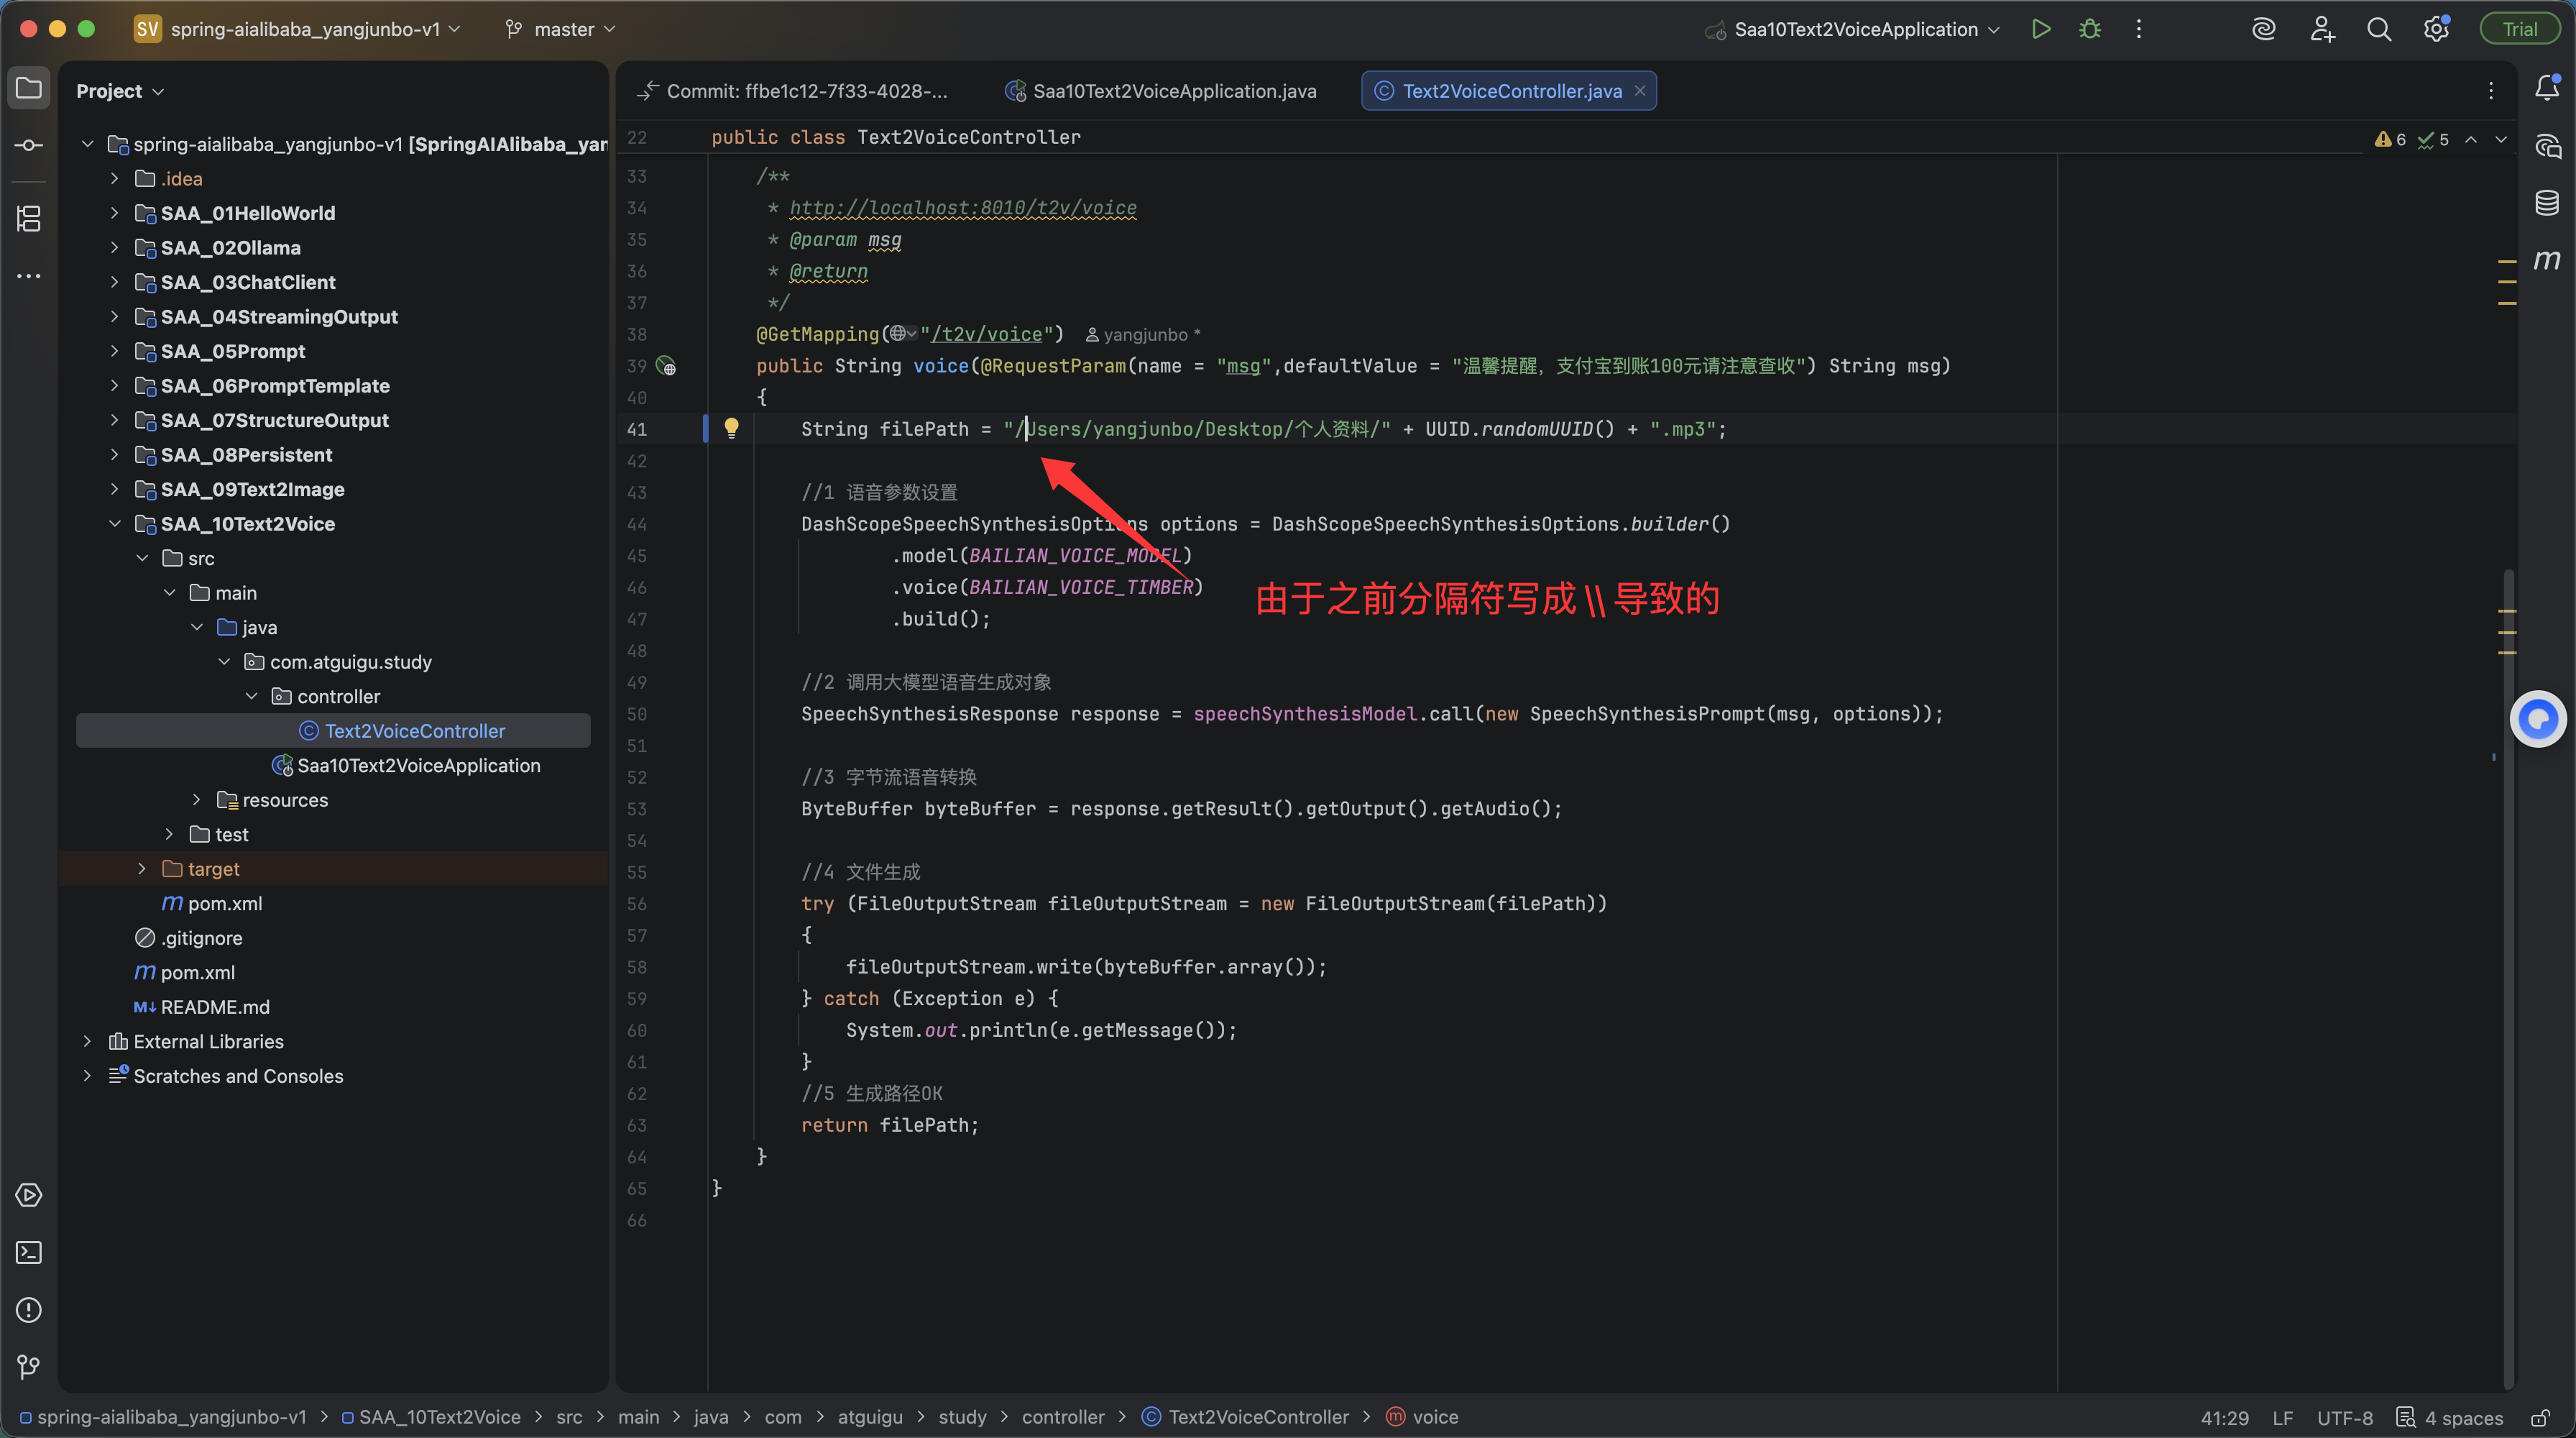Viewport: 2576px width, 1438px height.
Task: Open the run configuration dropdown
Action: tap(1855, 29)
